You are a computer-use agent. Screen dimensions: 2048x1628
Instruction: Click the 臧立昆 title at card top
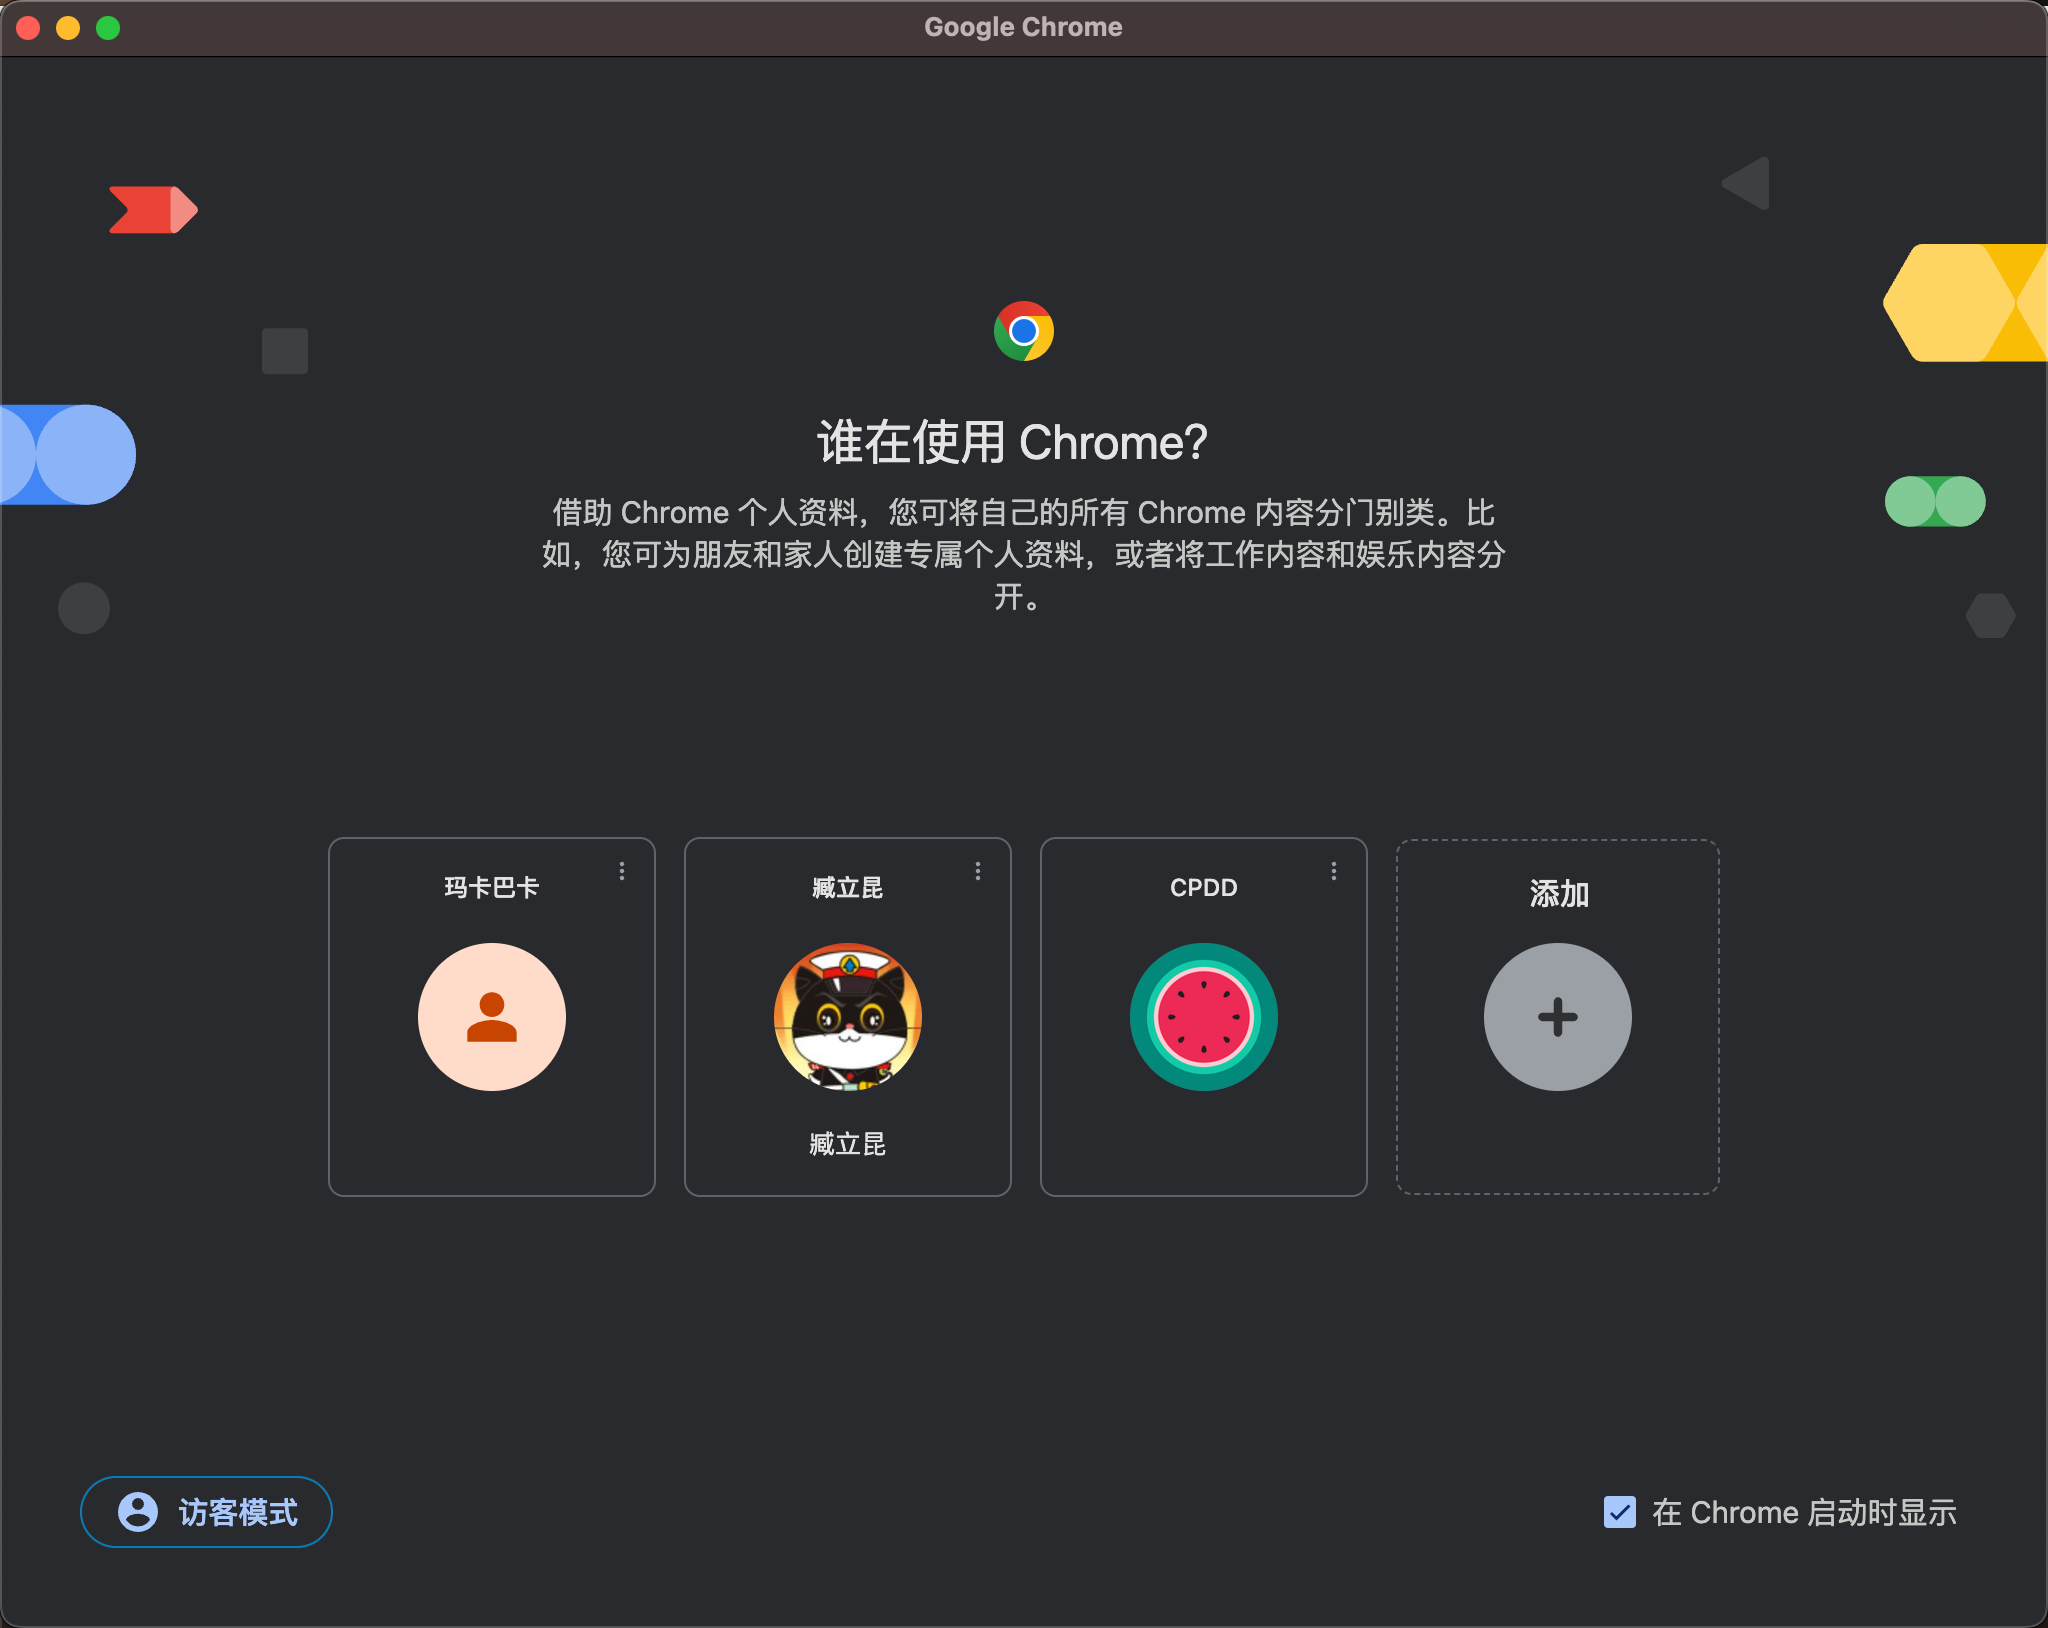point(847,887)
